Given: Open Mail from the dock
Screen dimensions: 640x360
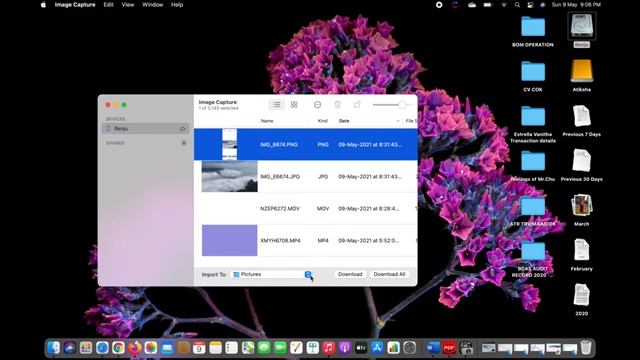Looking at the screenshot, I should (x=167, y=348).
